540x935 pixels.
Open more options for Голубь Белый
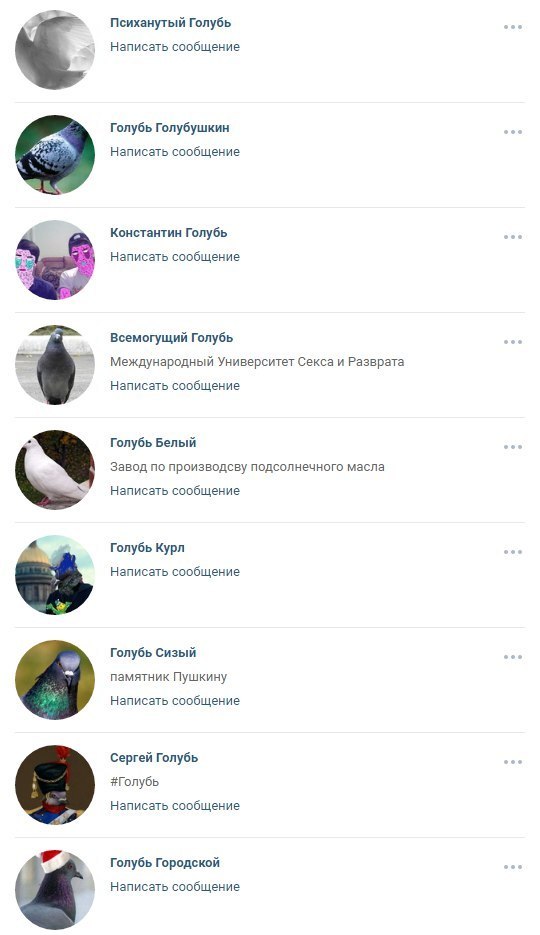[513, 447]
